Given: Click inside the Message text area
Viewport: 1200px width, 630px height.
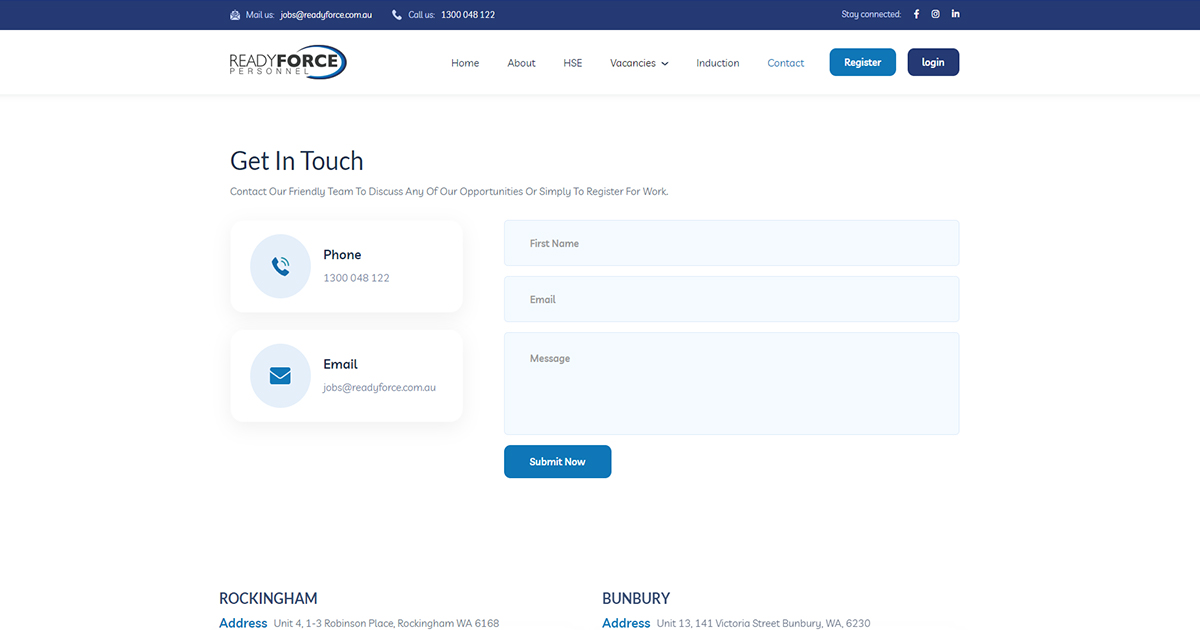Looking at the screenshot, I should [731, 384].
